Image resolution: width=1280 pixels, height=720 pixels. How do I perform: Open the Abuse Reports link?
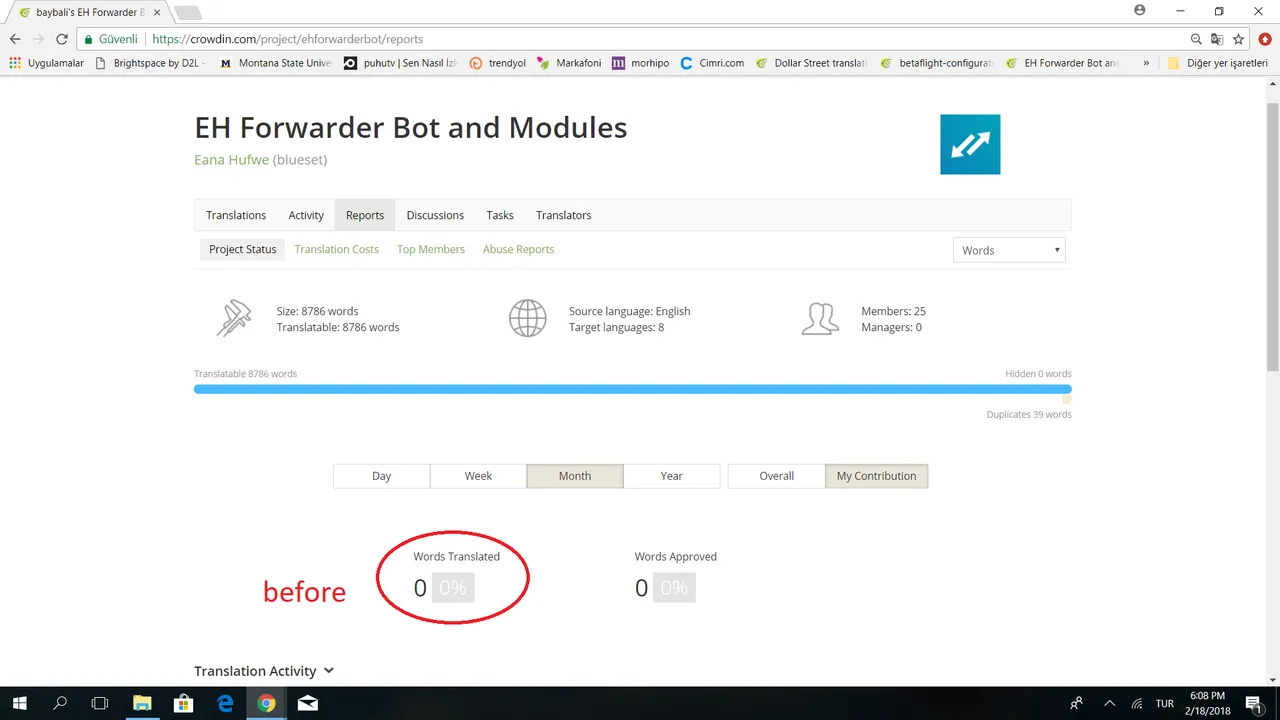[x=518, y=249]
